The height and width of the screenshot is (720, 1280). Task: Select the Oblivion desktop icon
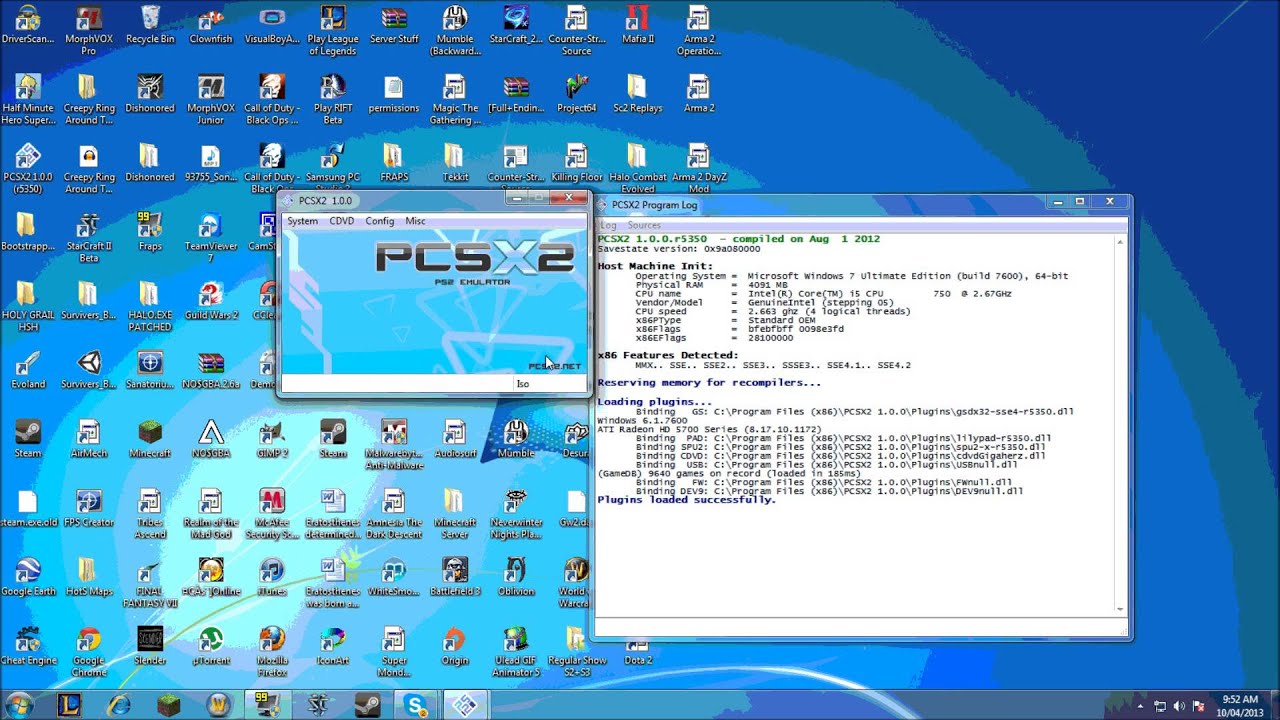pos(516,576)
